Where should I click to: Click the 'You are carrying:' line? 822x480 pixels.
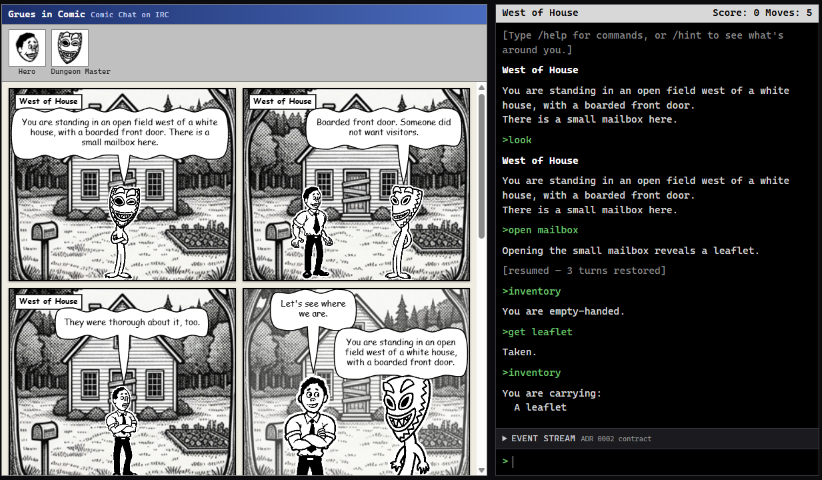[551, 393]
